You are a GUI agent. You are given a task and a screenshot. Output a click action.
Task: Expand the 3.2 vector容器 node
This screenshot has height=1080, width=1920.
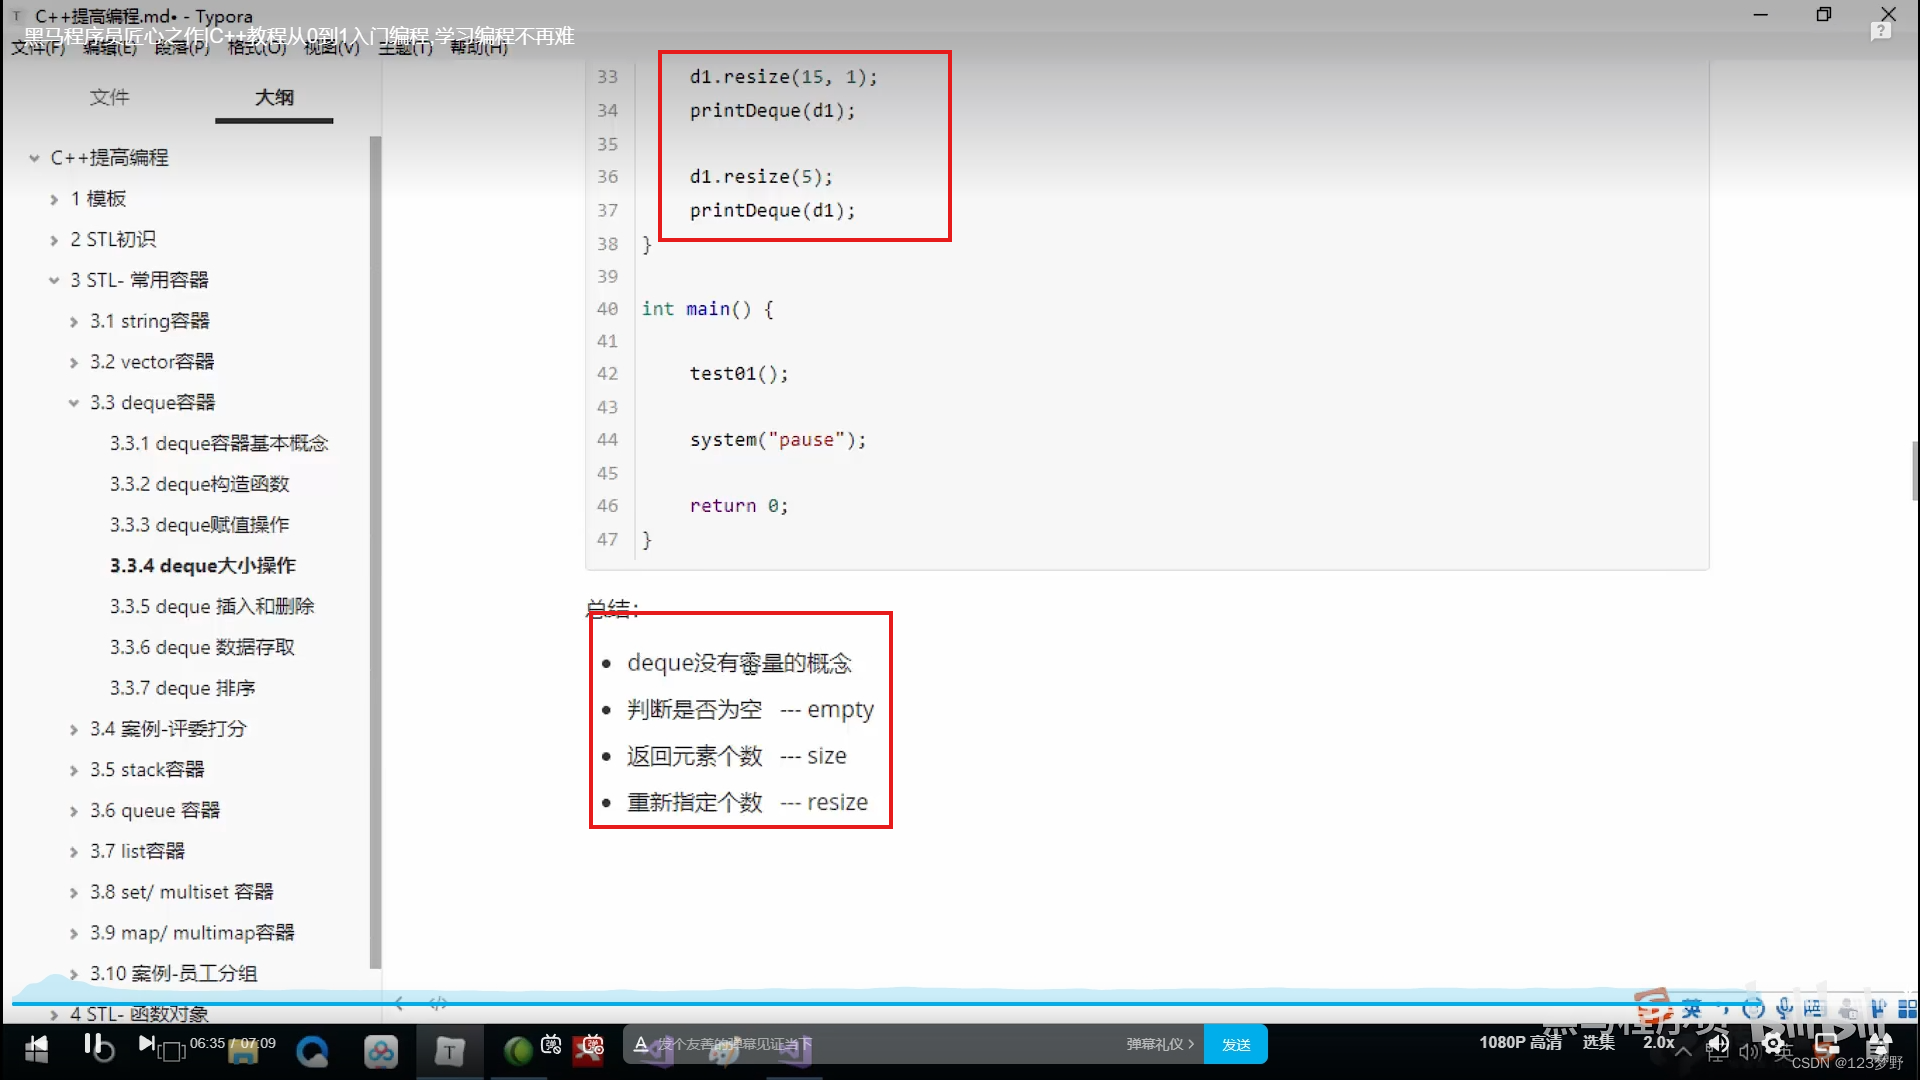coord(74,362)
